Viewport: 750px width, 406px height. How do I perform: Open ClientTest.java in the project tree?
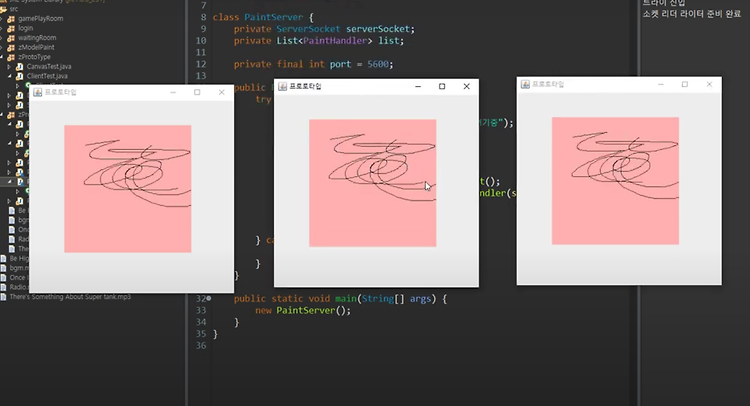[x=47, y=76]
